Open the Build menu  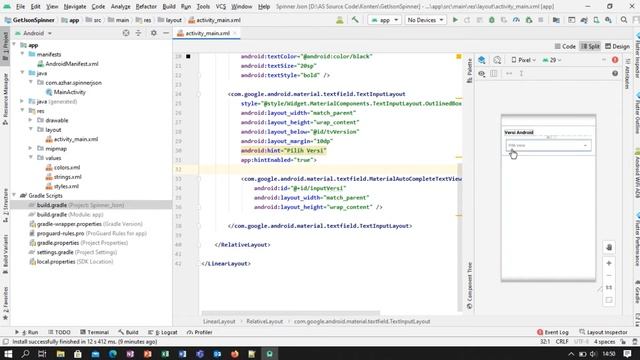pos(169,7)
